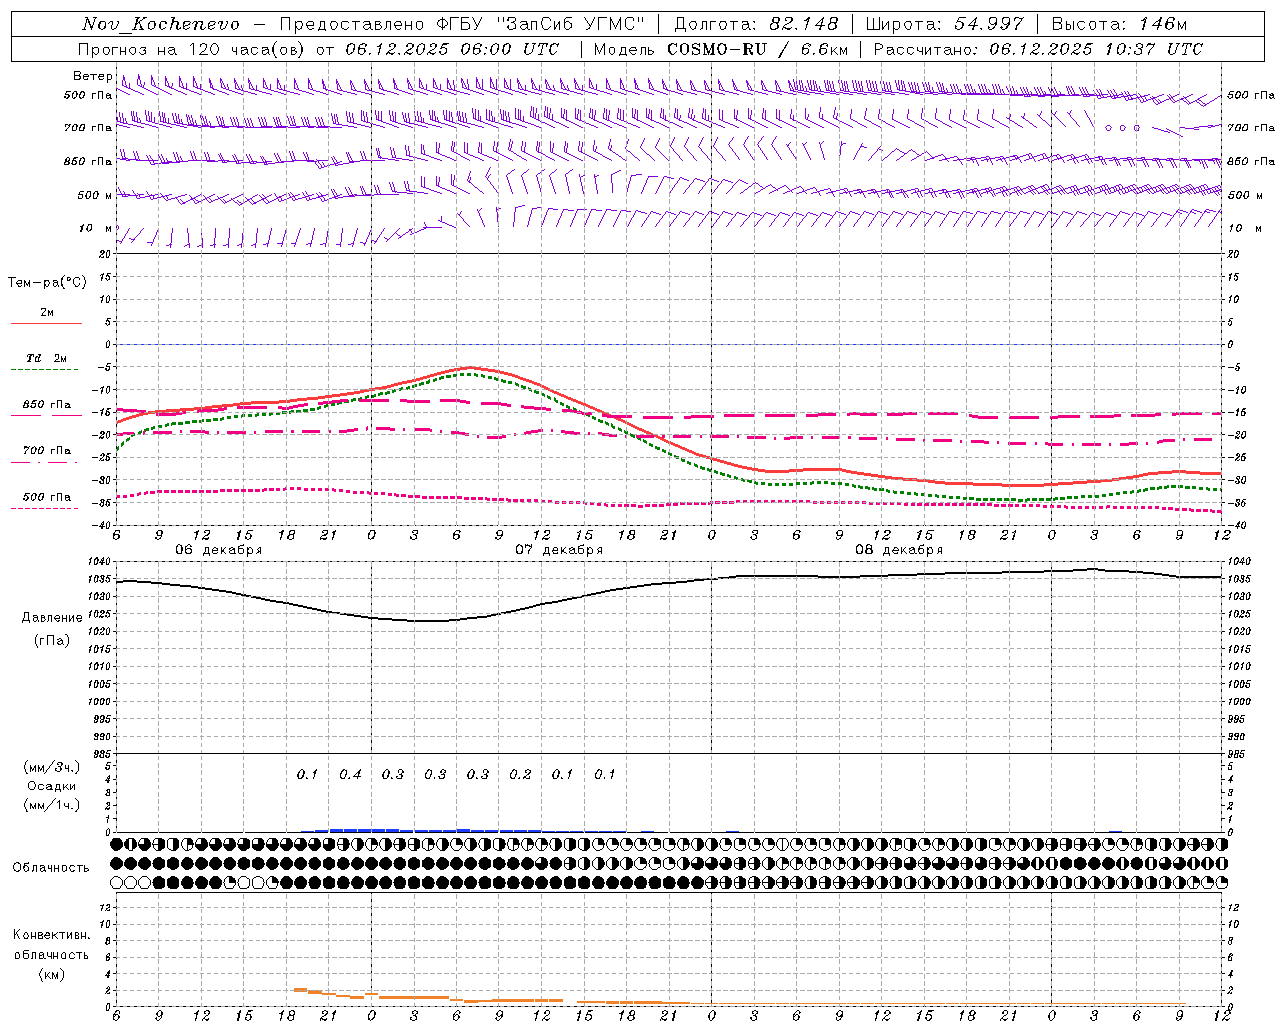The height and width of the screenshot is (1024, 1280).
Task: Select the 'Модель COSMO-RU / 6.6км' label
Action: tap(721, 49)
